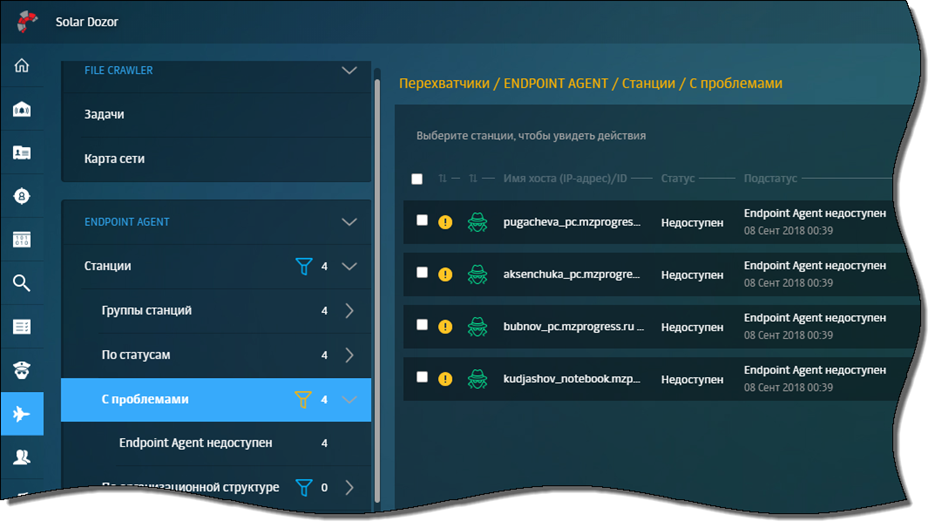
Task: Check the pugacheva_pc station checkbox
Action: 422,220
